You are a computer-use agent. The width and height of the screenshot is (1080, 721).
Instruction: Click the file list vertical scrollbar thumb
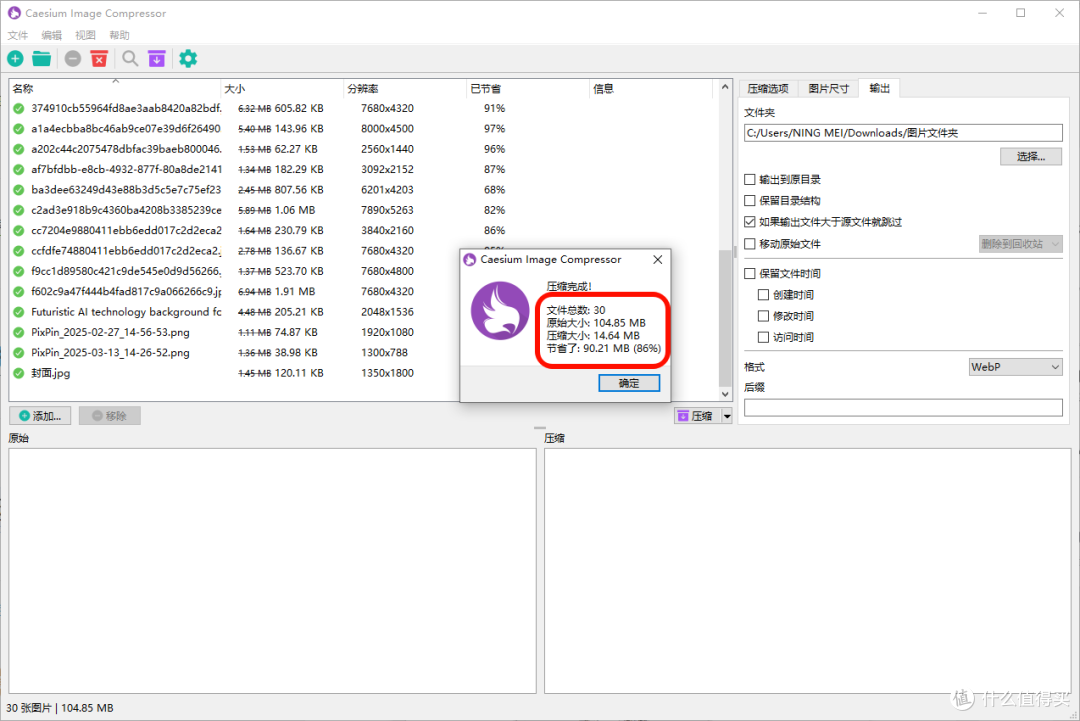click(x=725, y=317)
